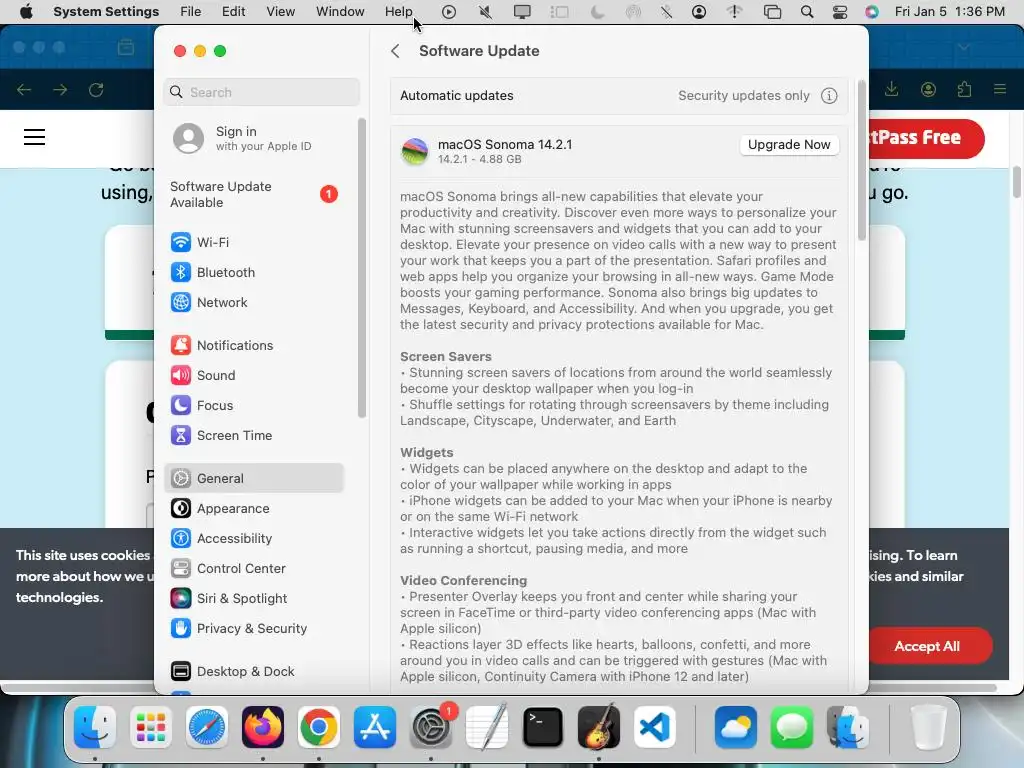Click browser back arrow behind Settings
Viewport: 1024px width, 768px height.
coord(24,89)
